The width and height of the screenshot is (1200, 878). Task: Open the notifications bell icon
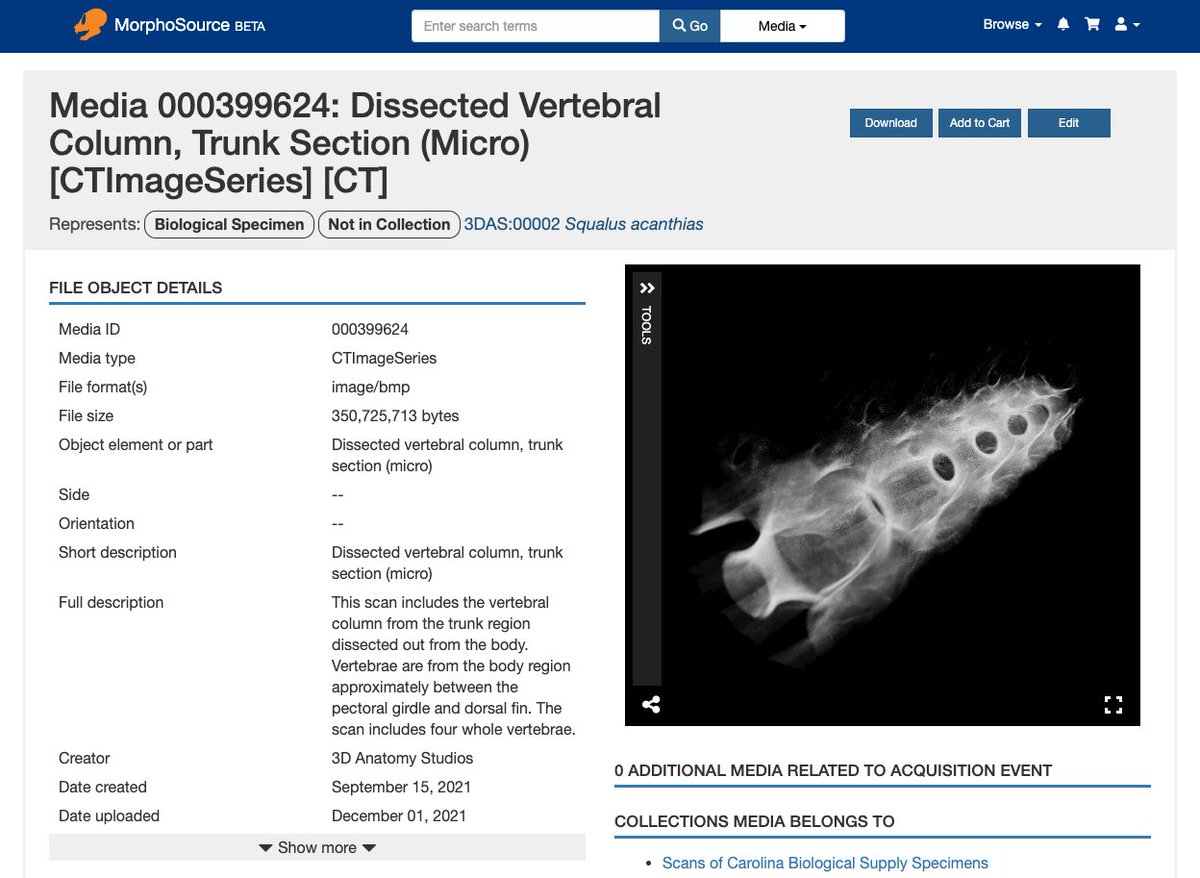(x=1063, y=25)
